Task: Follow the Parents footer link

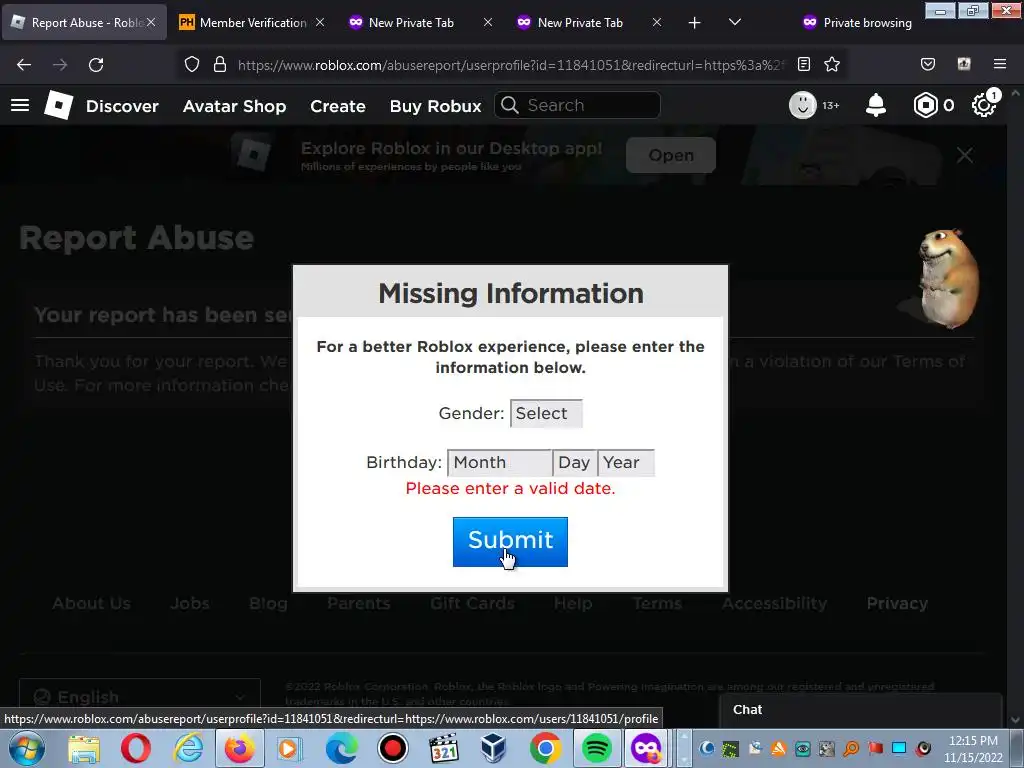Action: point(359,603)
